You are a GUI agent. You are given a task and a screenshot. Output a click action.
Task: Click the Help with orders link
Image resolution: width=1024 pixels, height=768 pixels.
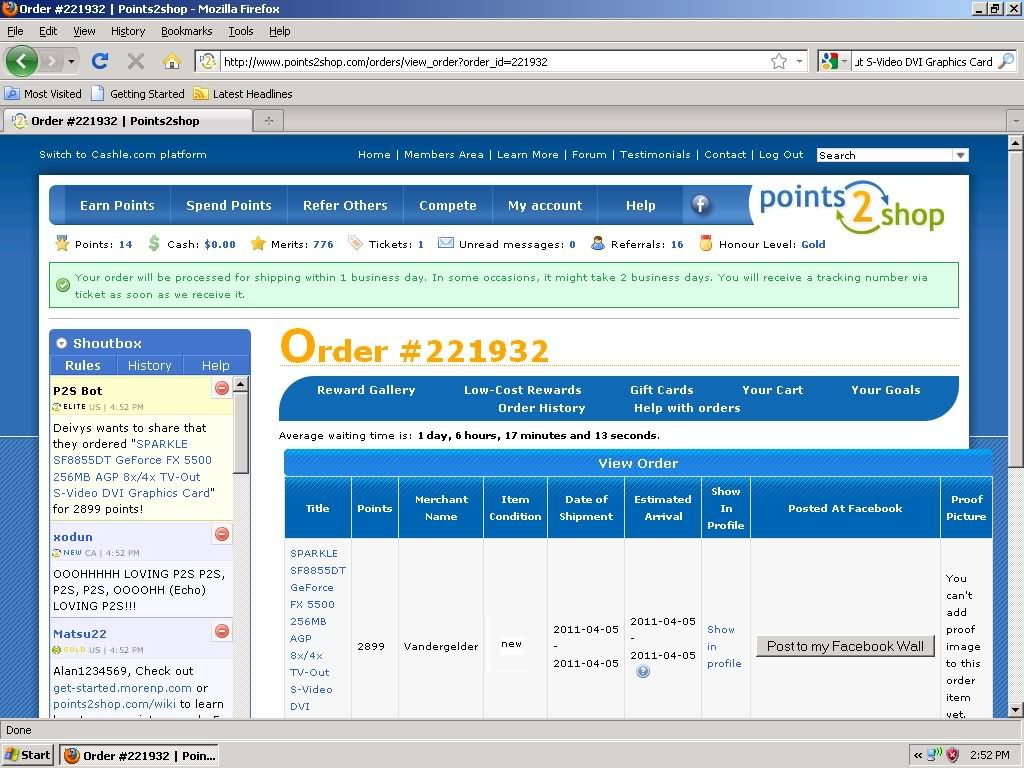pyautogui.click(x=687, y=408)
